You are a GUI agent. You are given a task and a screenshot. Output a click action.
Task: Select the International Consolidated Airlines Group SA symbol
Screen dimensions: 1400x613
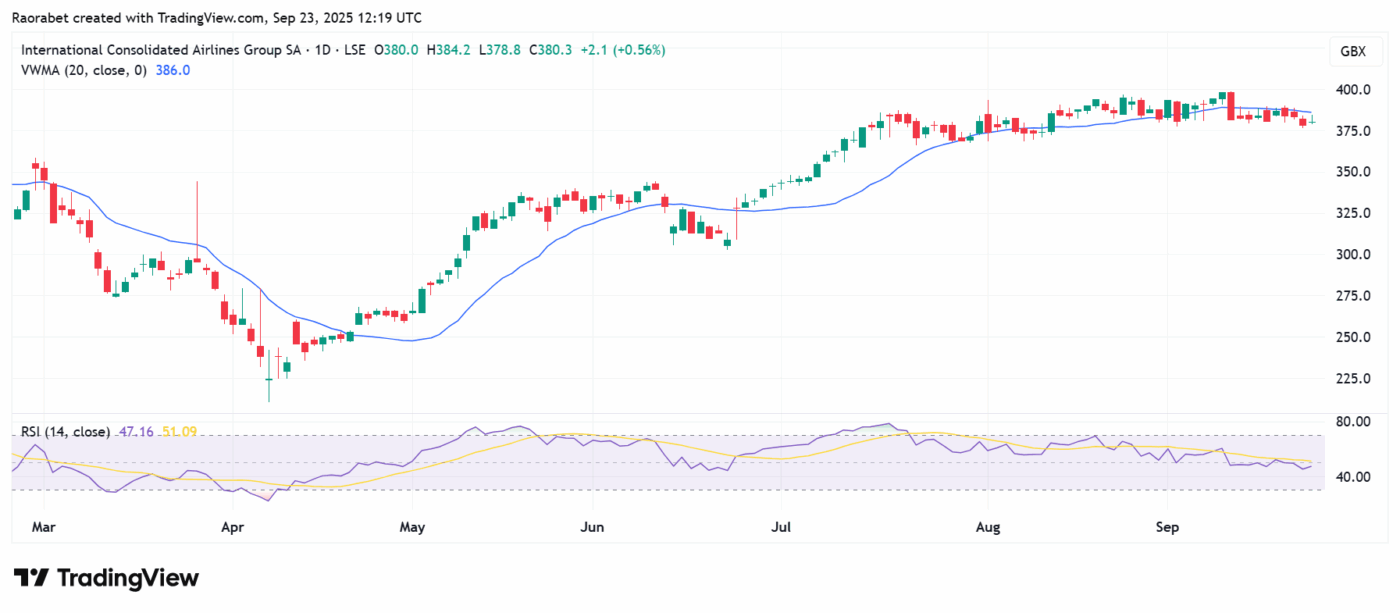[160, 49]
